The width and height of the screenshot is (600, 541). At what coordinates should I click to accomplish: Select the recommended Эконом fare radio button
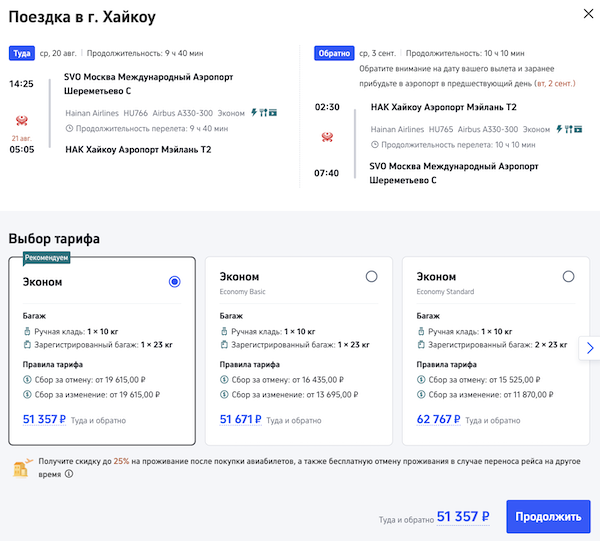(x=175, y=282)
